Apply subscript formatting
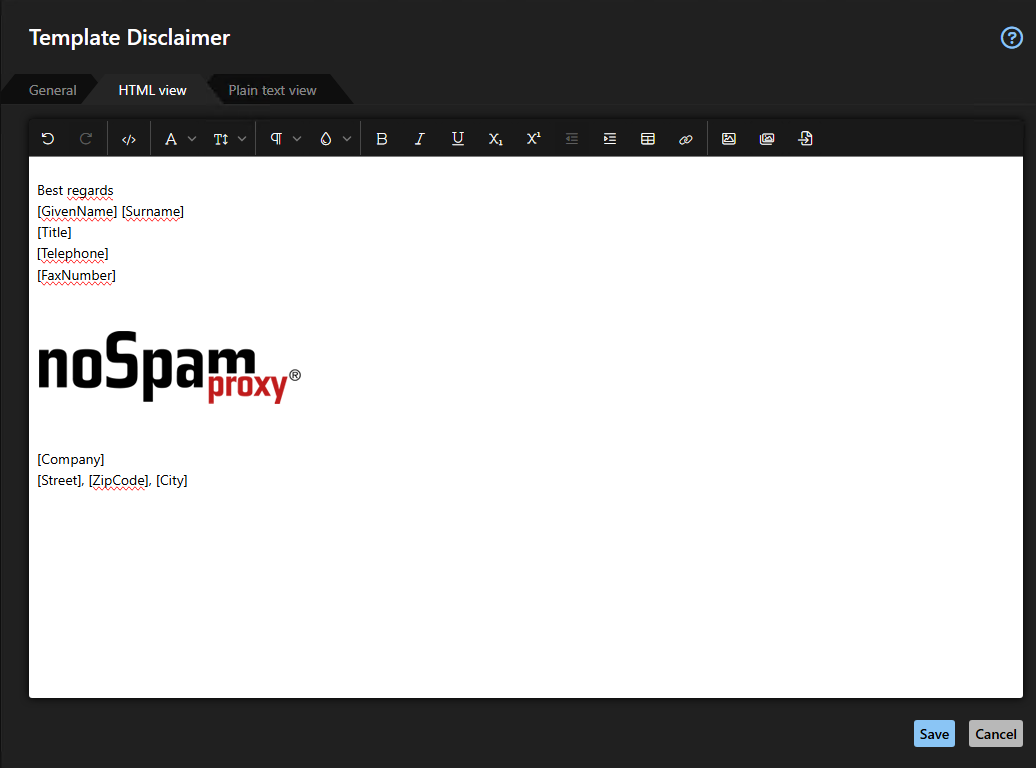The image size is (1036, 768). (x=496, y=139)
